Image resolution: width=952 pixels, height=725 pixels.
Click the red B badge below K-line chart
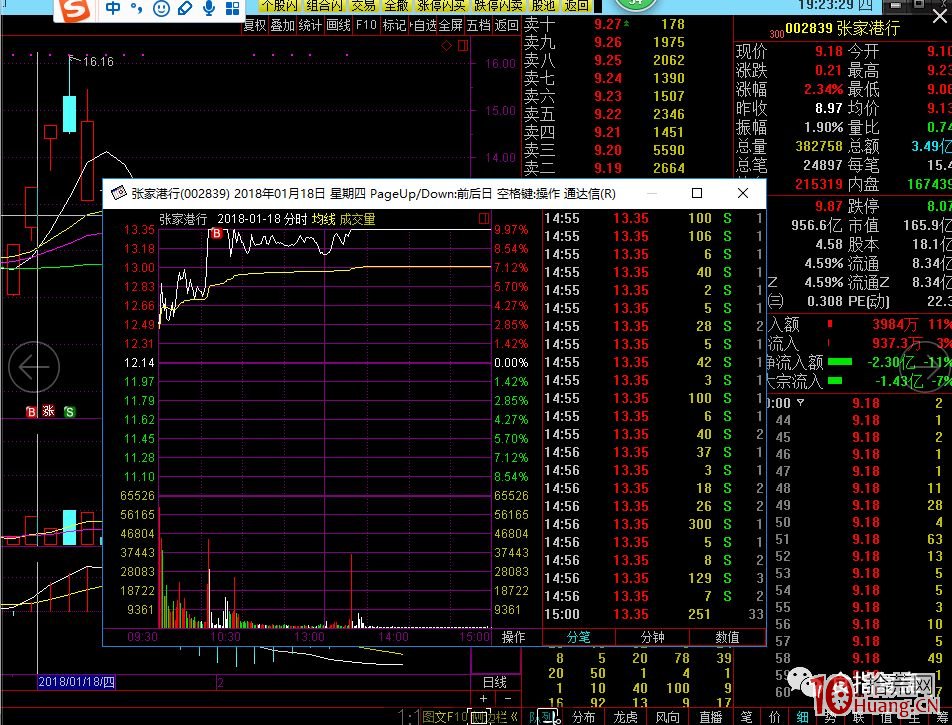point(31,412)
